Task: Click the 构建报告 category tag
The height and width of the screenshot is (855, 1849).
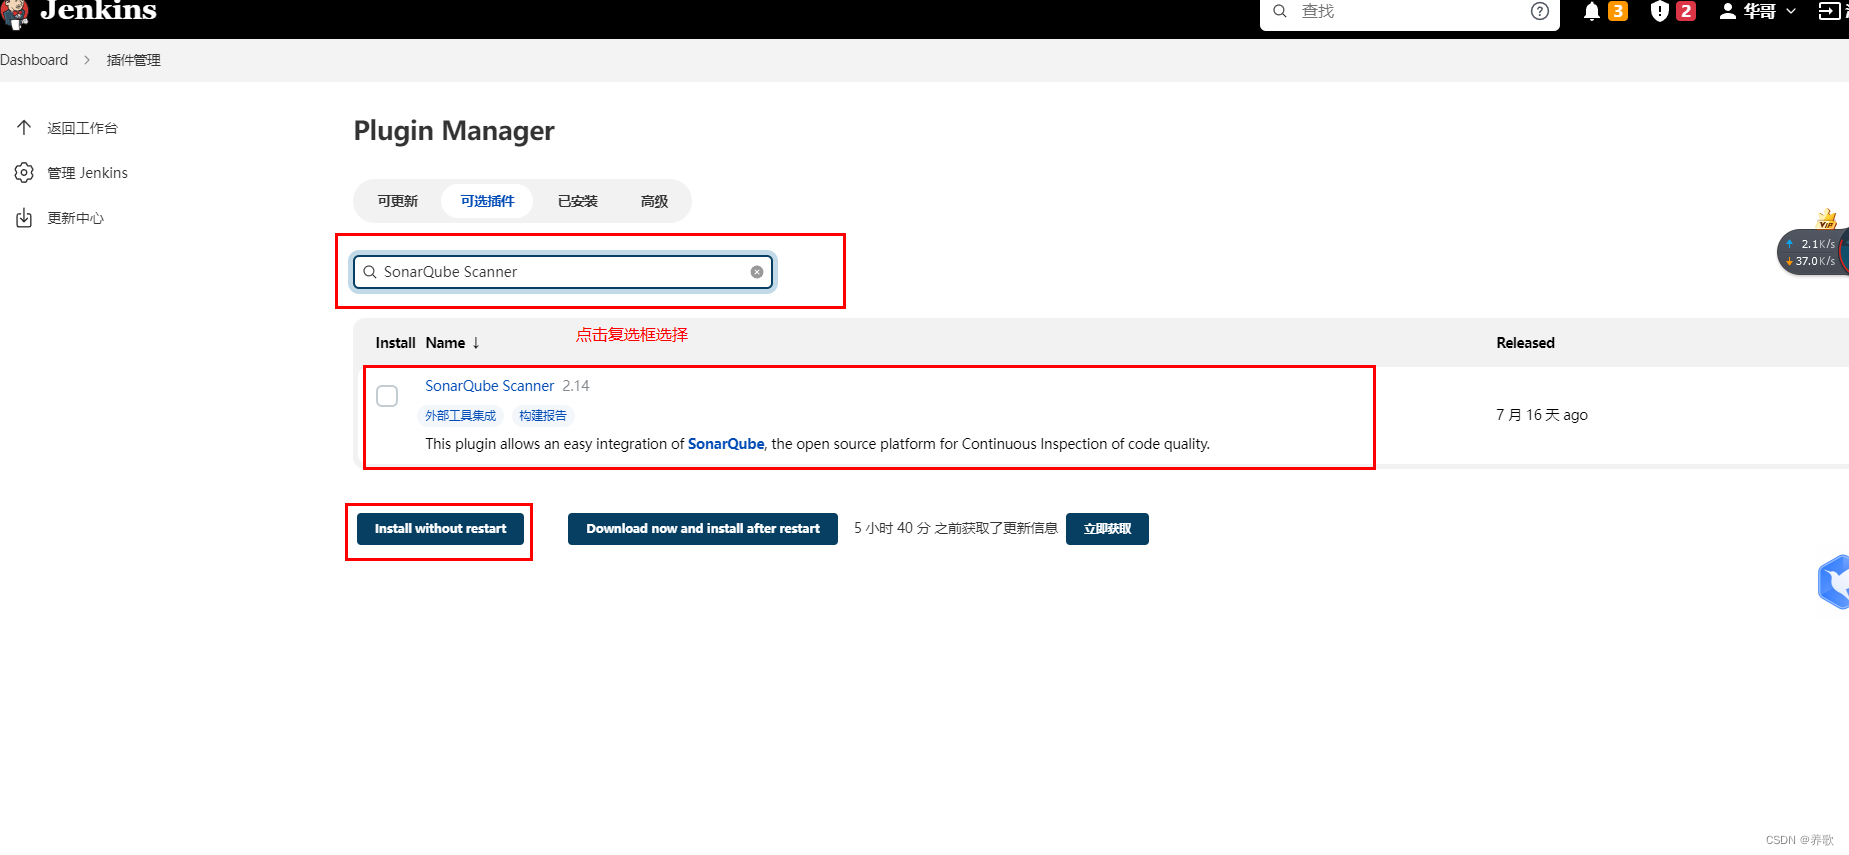Action: [543, 416]
